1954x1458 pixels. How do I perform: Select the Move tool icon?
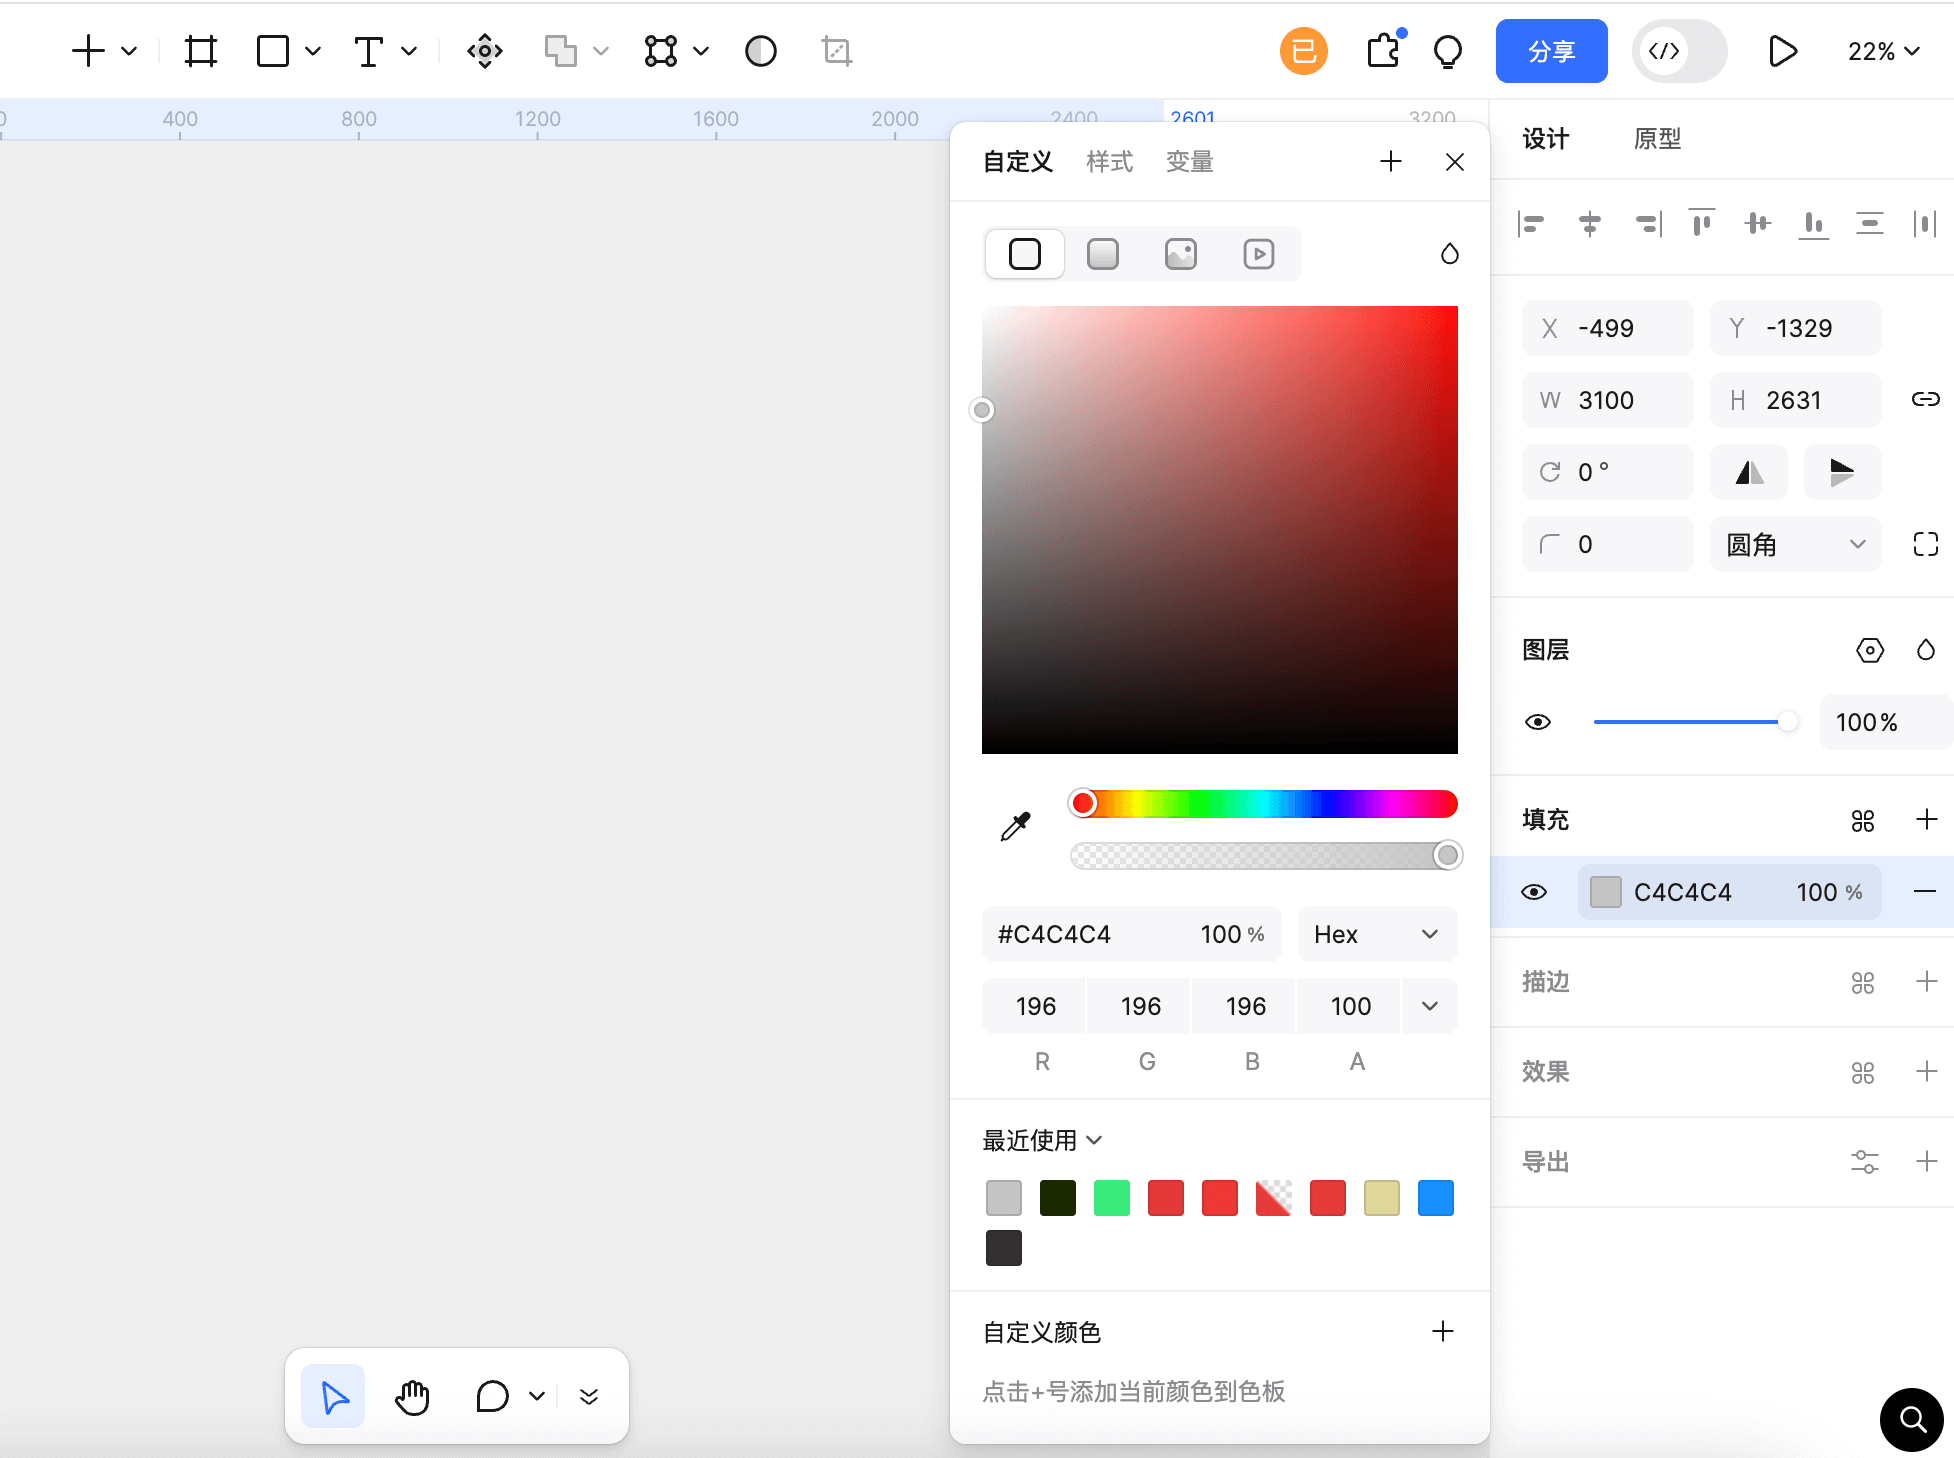click(x=484, y=50)
